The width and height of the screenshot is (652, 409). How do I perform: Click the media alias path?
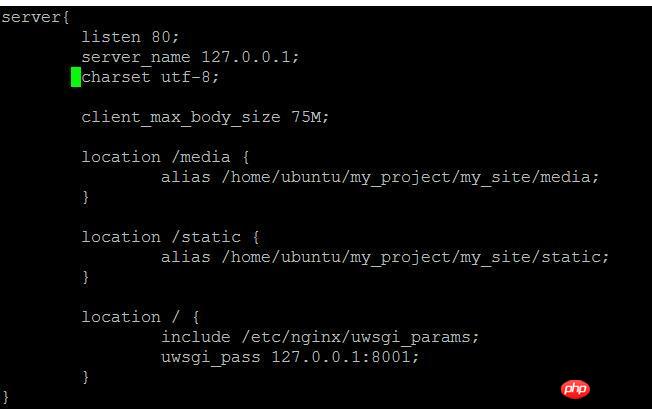click(410, 177)
